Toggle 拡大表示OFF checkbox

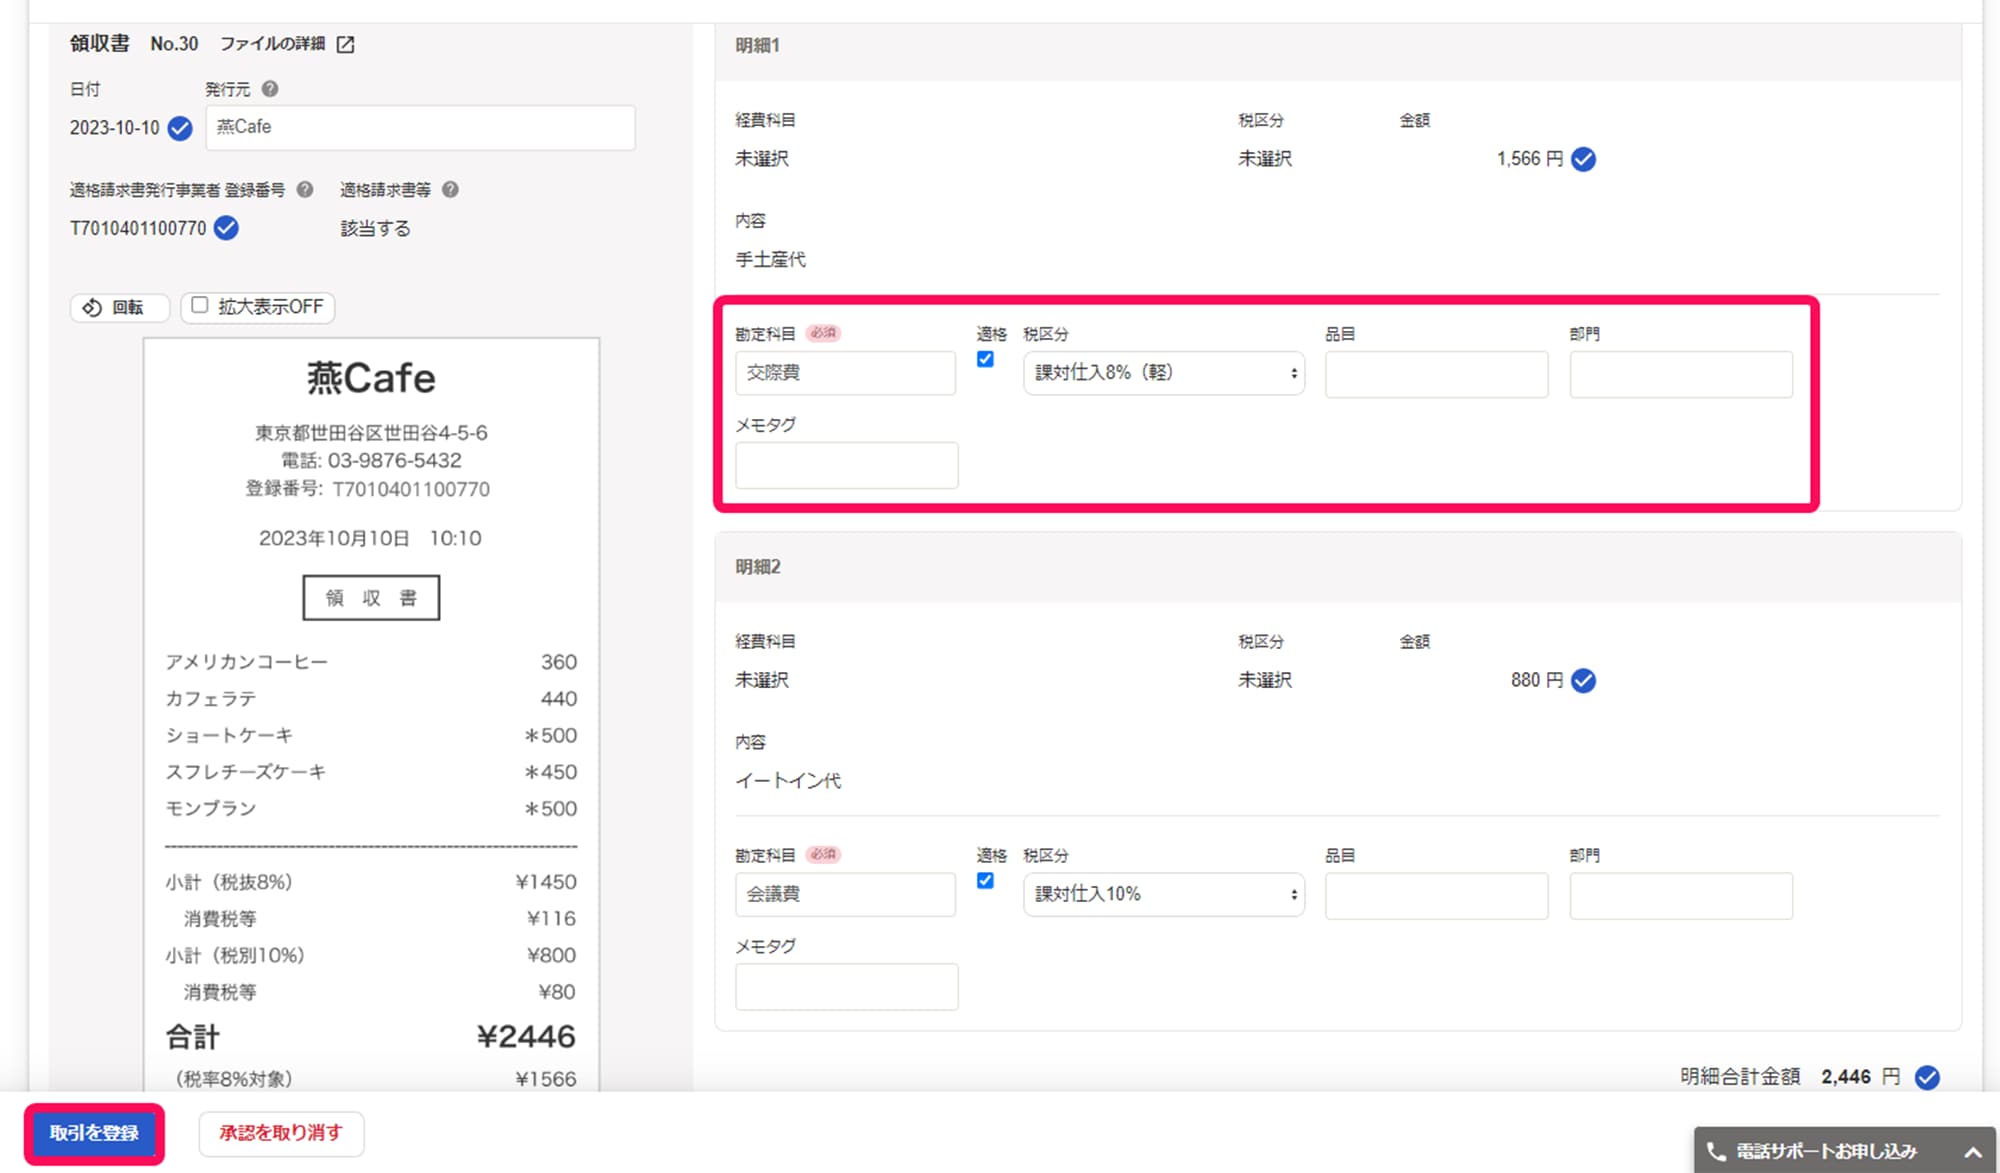click(200, 305)
